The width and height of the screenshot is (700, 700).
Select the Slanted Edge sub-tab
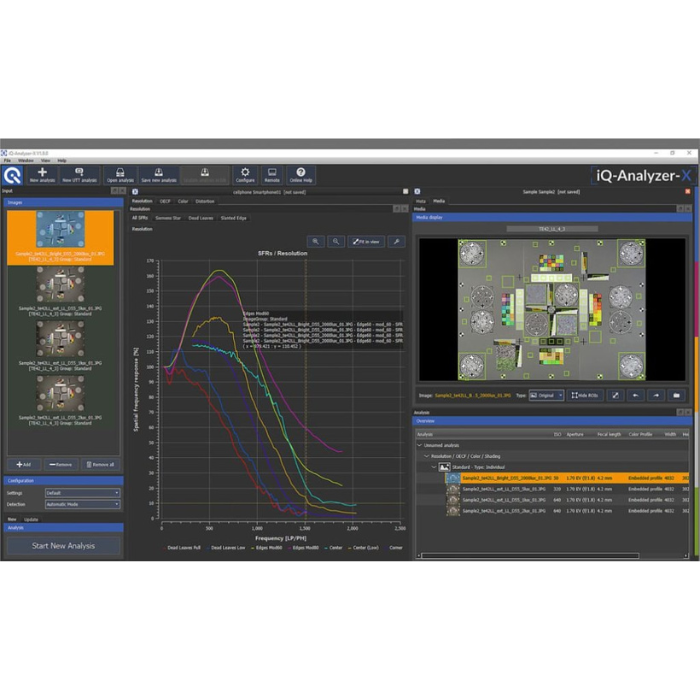(x=233, y=218)
